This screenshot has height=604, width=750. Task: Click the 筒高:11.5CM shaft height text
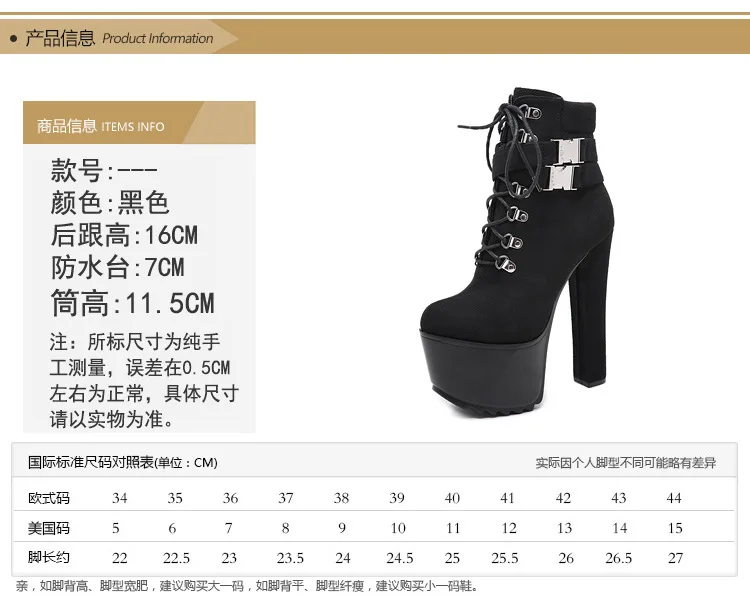click(x=132, y=303)
